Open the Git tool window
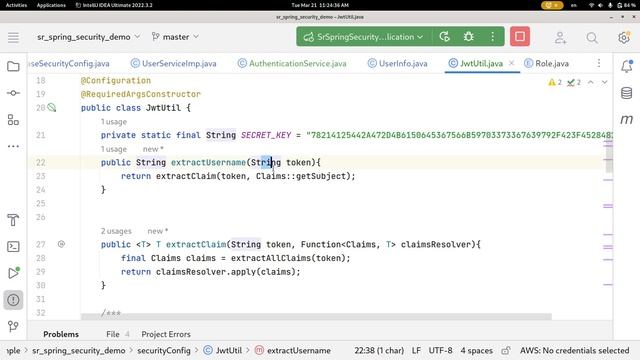The height and width of the screenshot is (360, 640). click(13, 326)
